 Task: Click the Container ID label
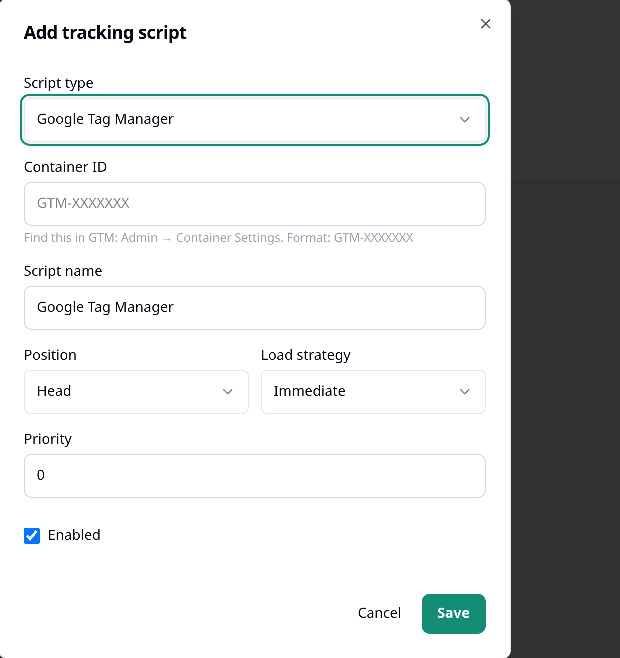65,167
